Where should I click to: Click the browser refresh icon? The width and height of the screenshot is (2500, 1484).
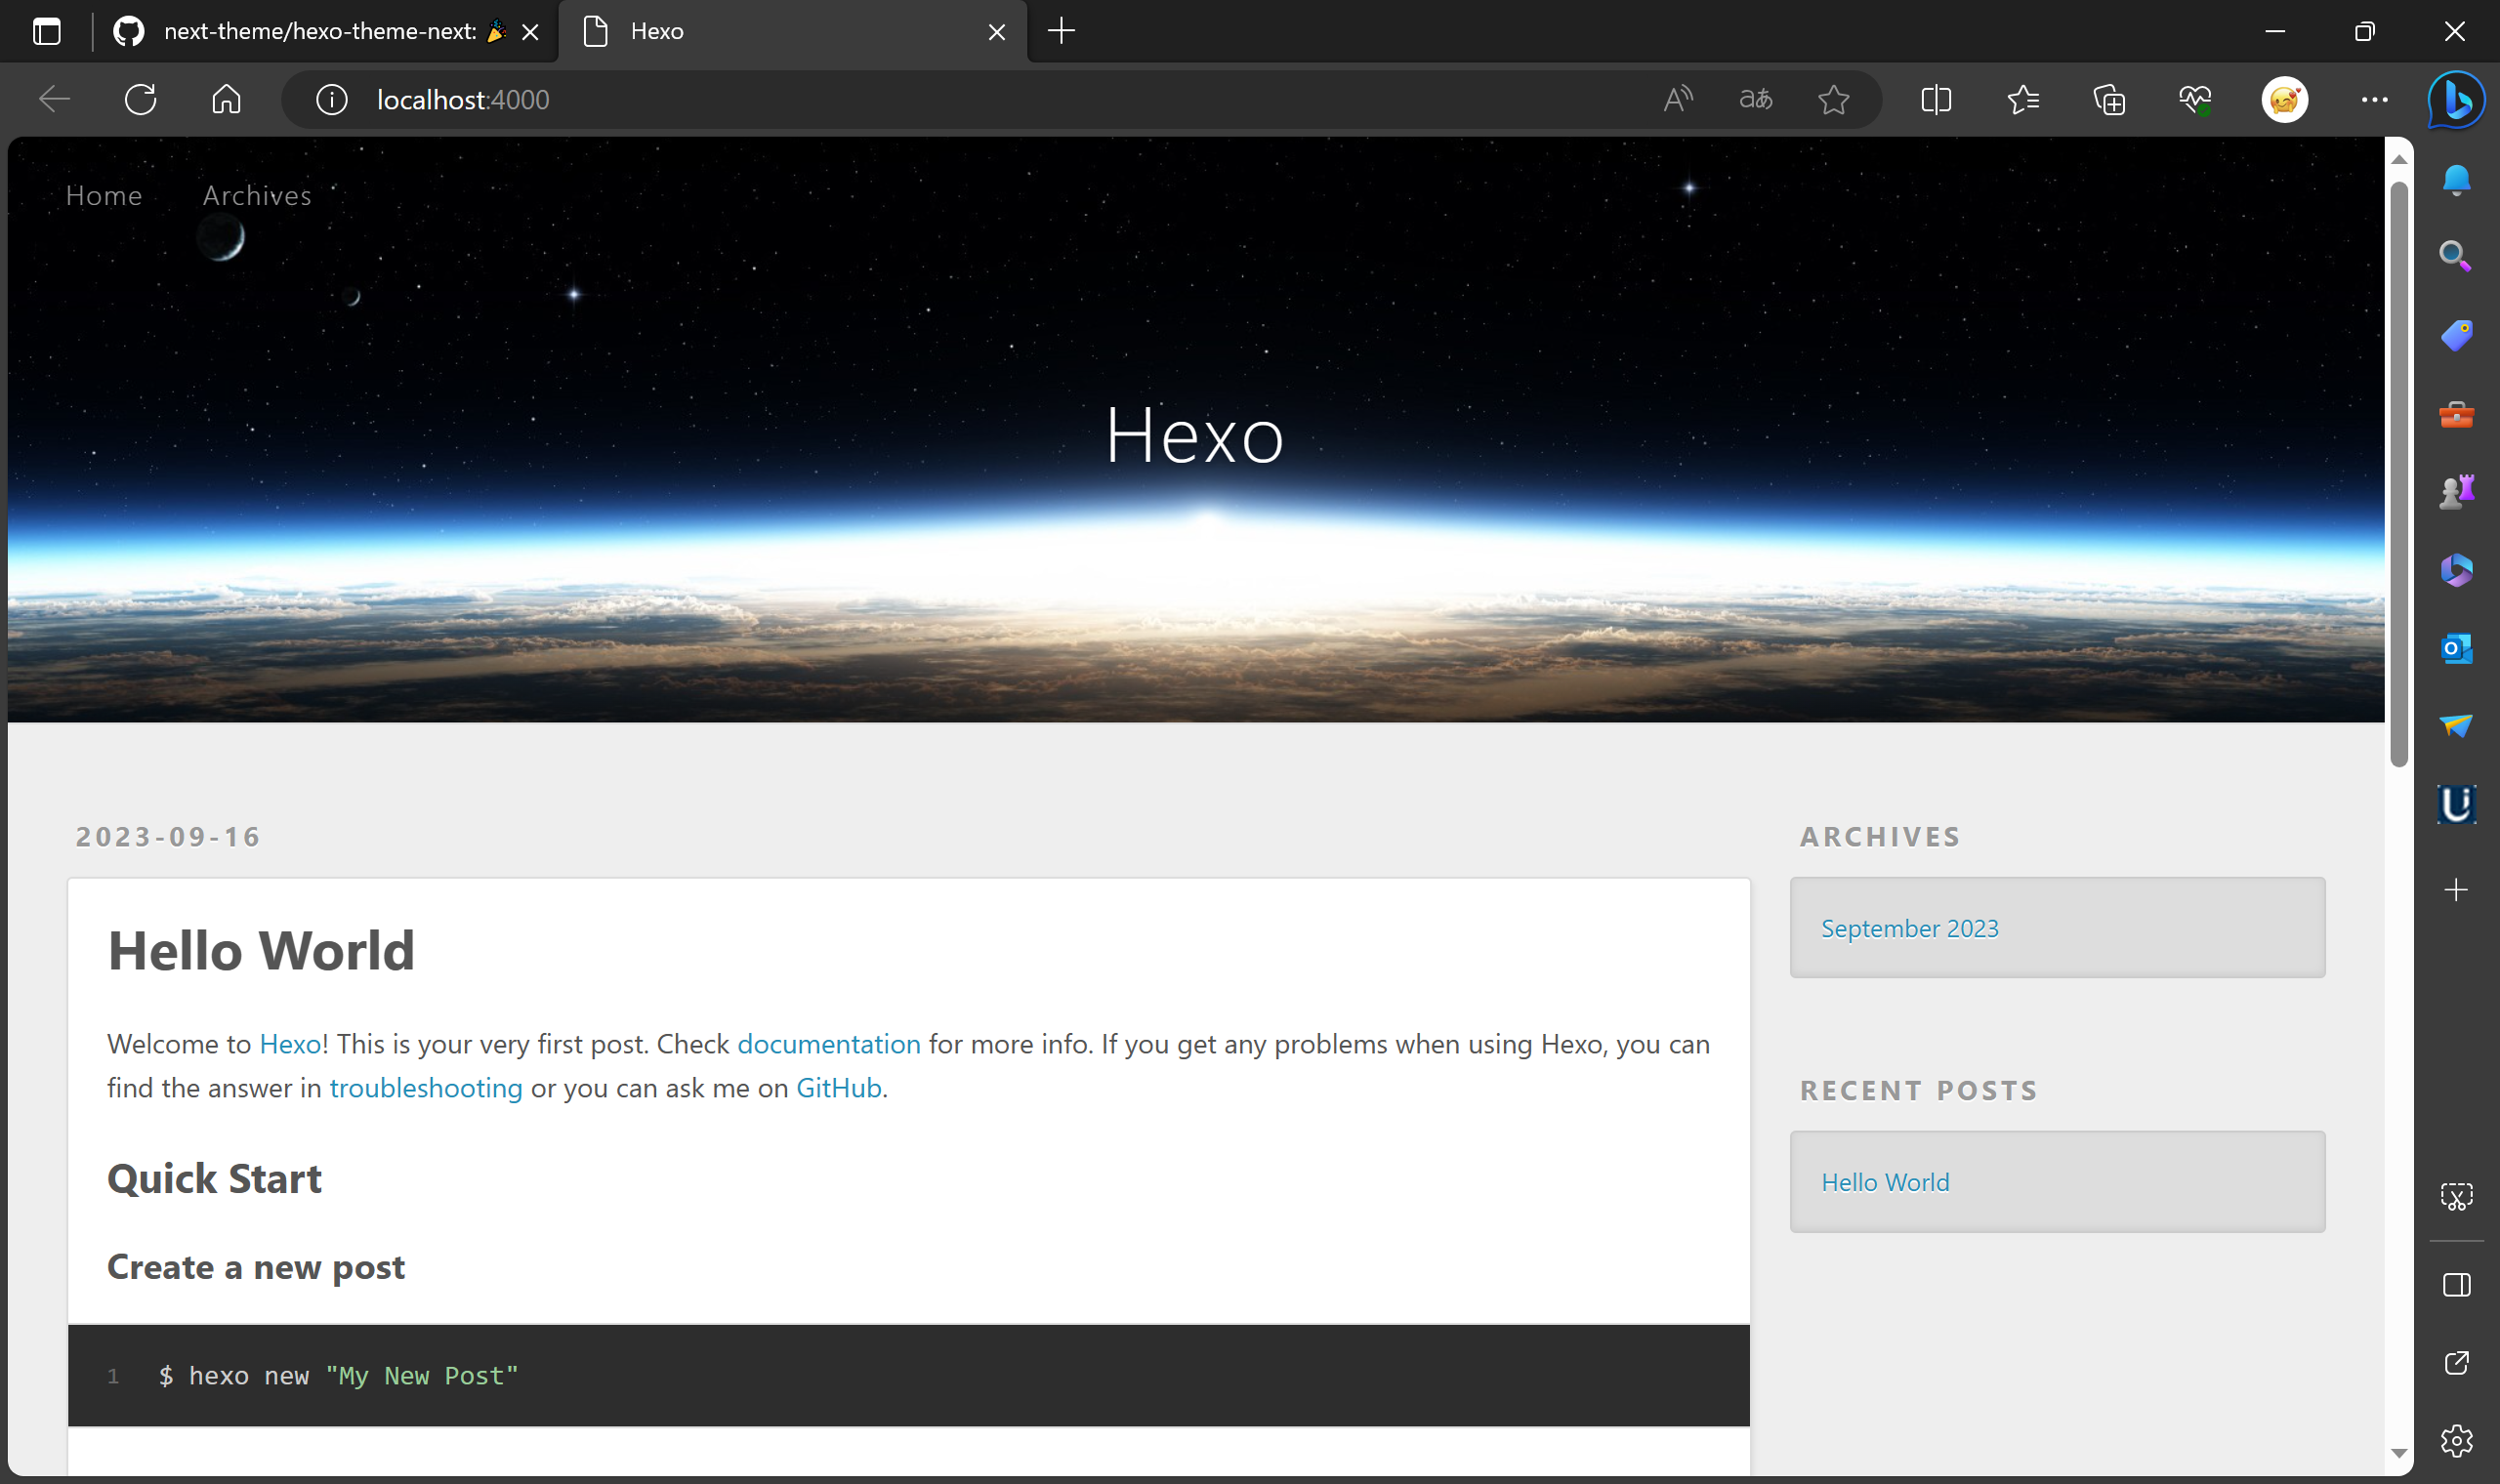click(x=140, y=99)
